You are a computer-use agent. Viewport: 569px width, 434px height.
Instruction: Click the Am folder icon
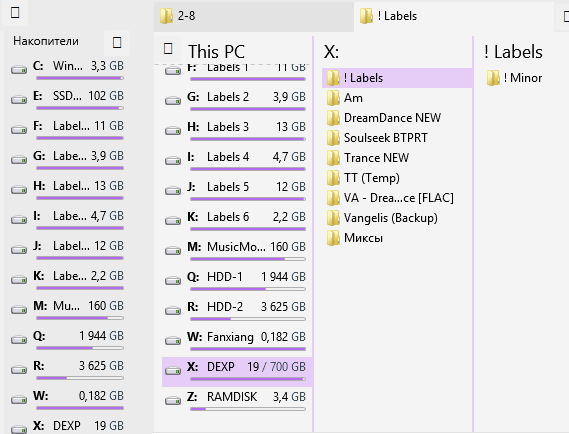(333, 98)
